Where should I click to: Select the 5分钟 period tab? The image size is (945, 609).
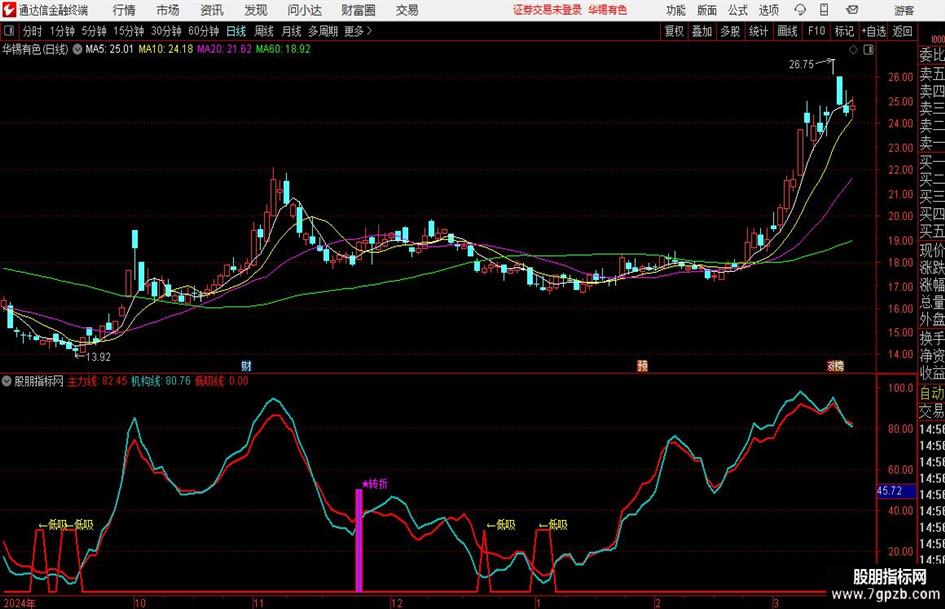coord(94,31)
